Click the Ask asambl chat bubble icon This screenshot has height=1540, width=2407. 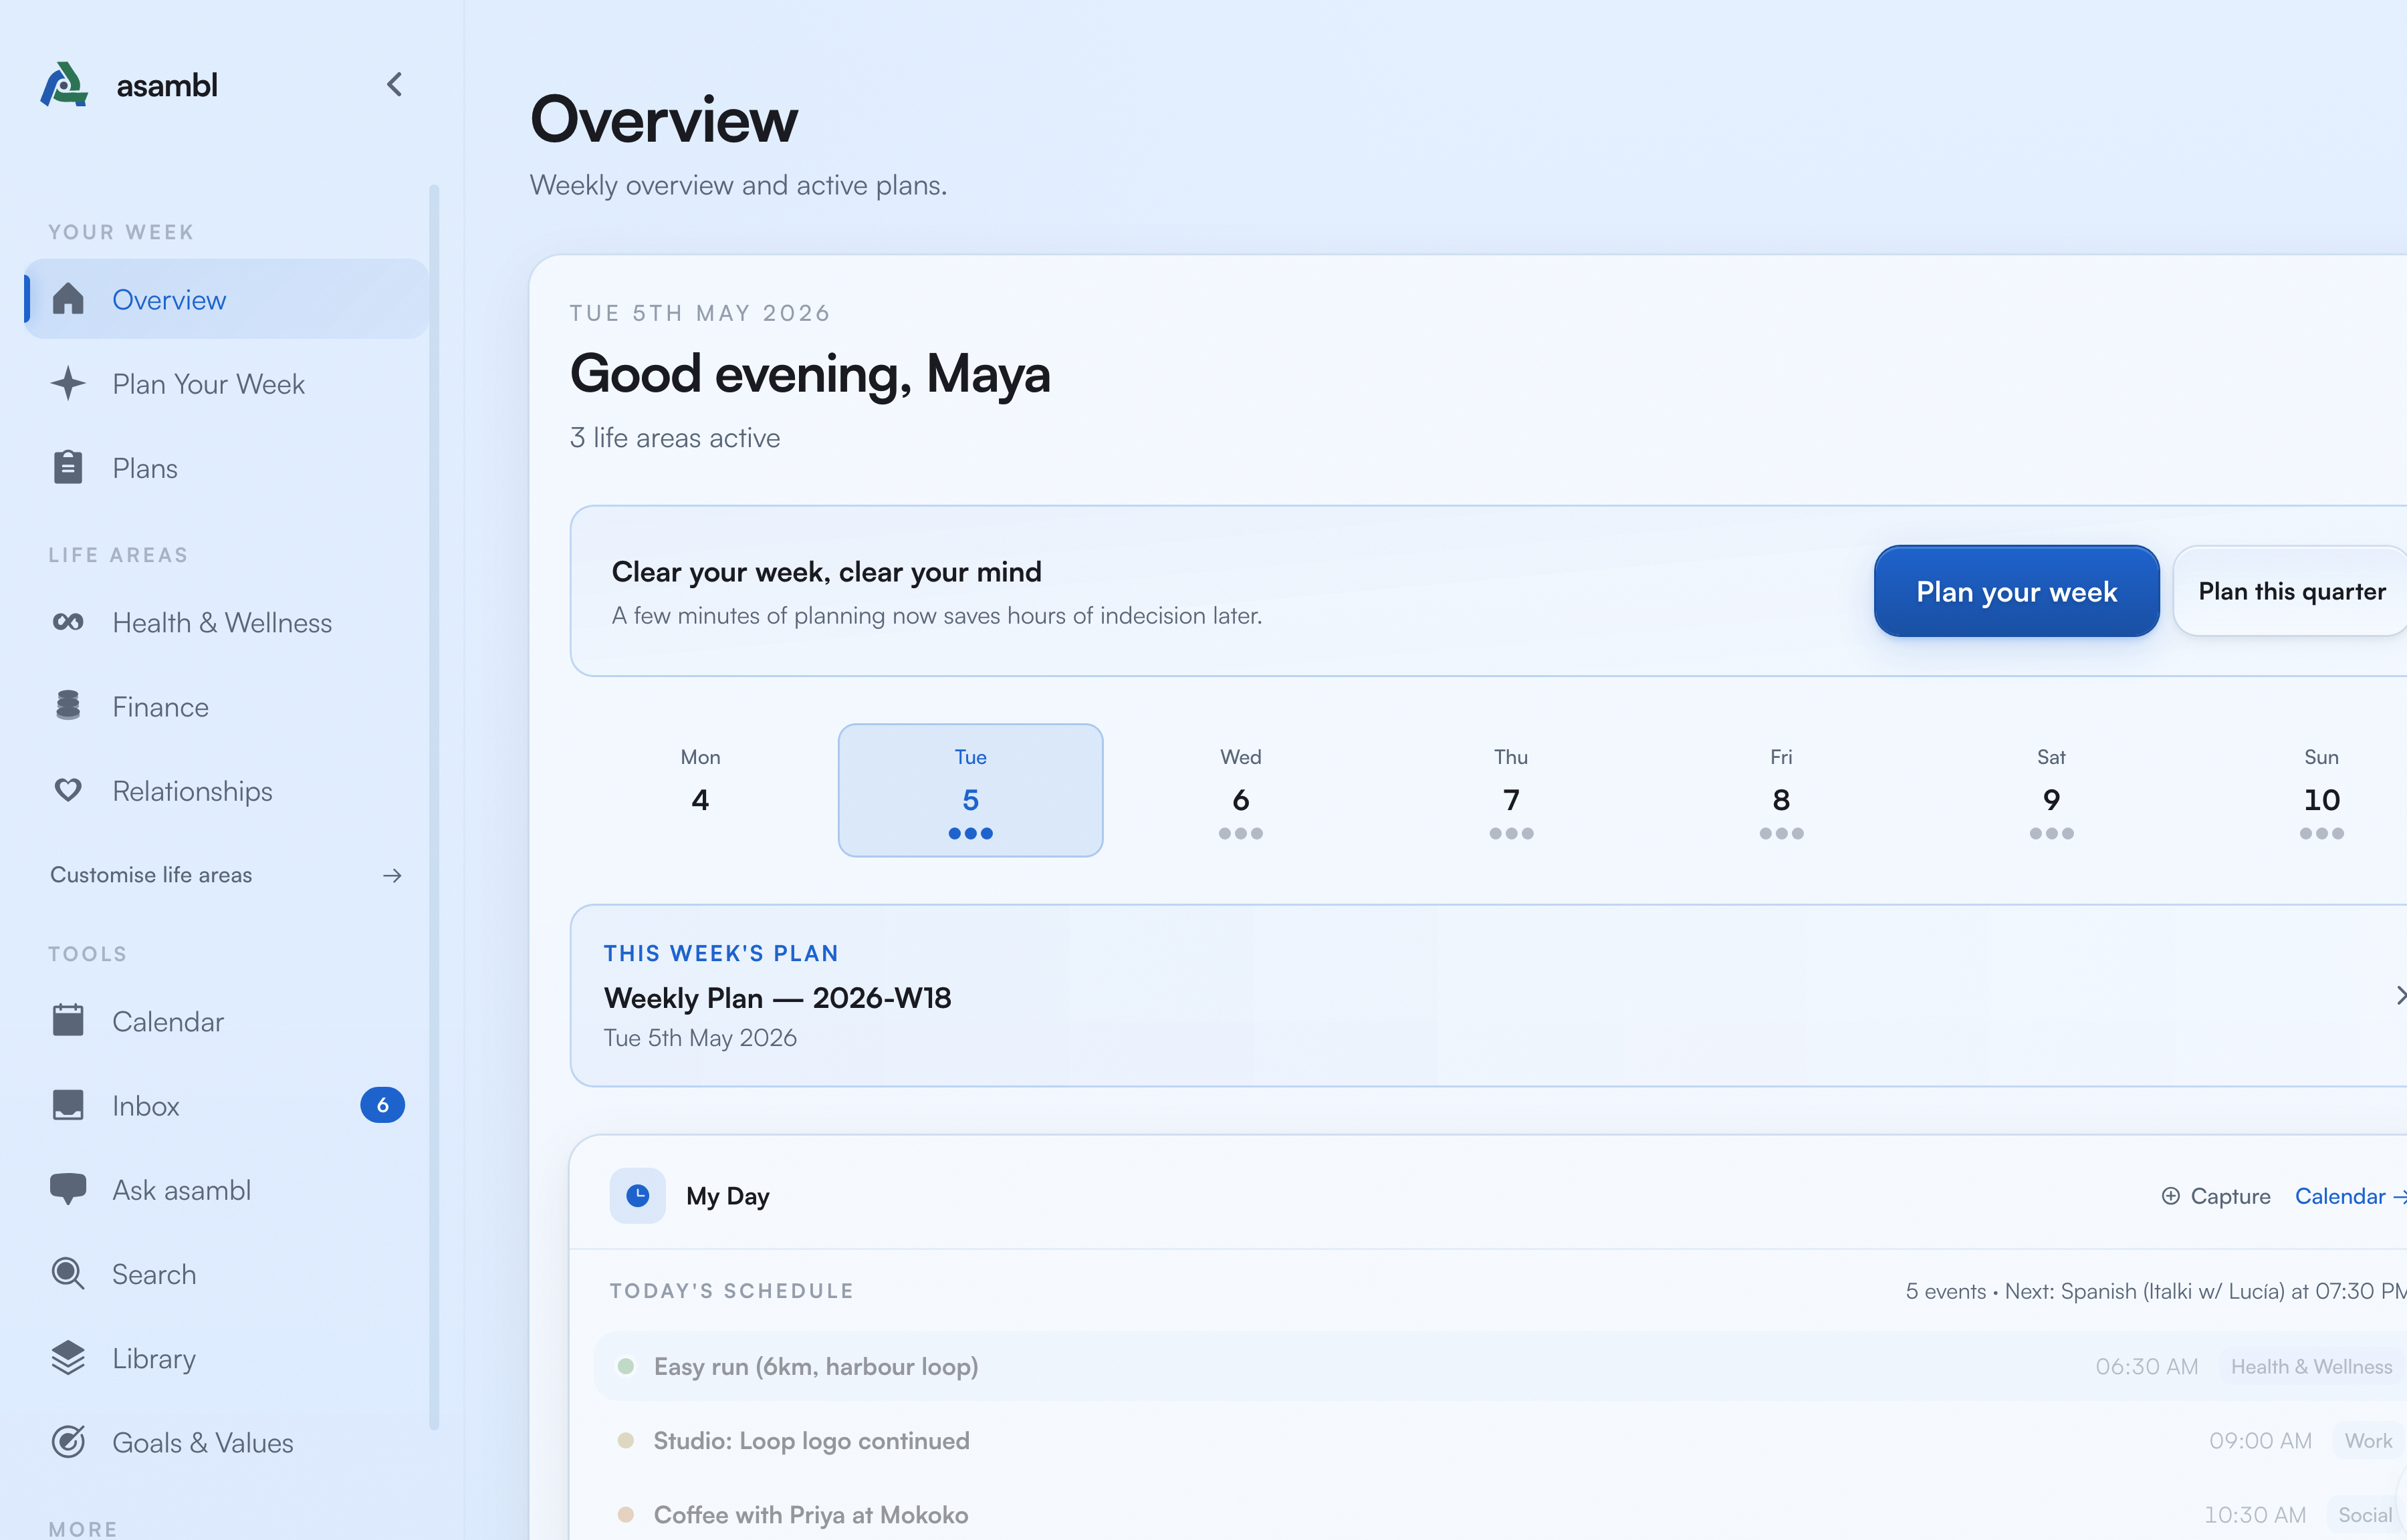pos(68,1189)
